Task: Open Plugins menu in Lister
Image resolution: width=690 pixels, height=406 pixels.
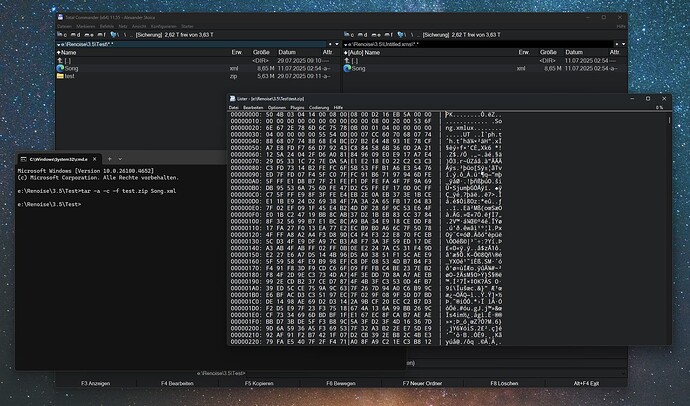Action: point(297,107)
